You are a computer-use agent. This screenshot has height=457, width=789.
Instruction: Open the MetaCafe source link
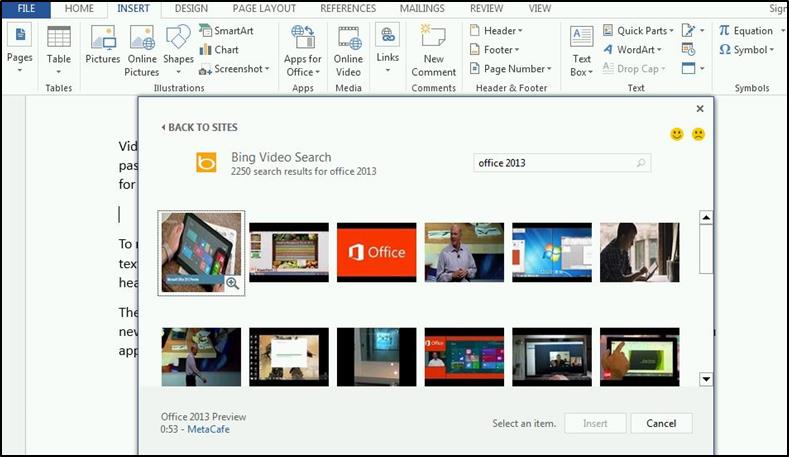pos(208,429)
